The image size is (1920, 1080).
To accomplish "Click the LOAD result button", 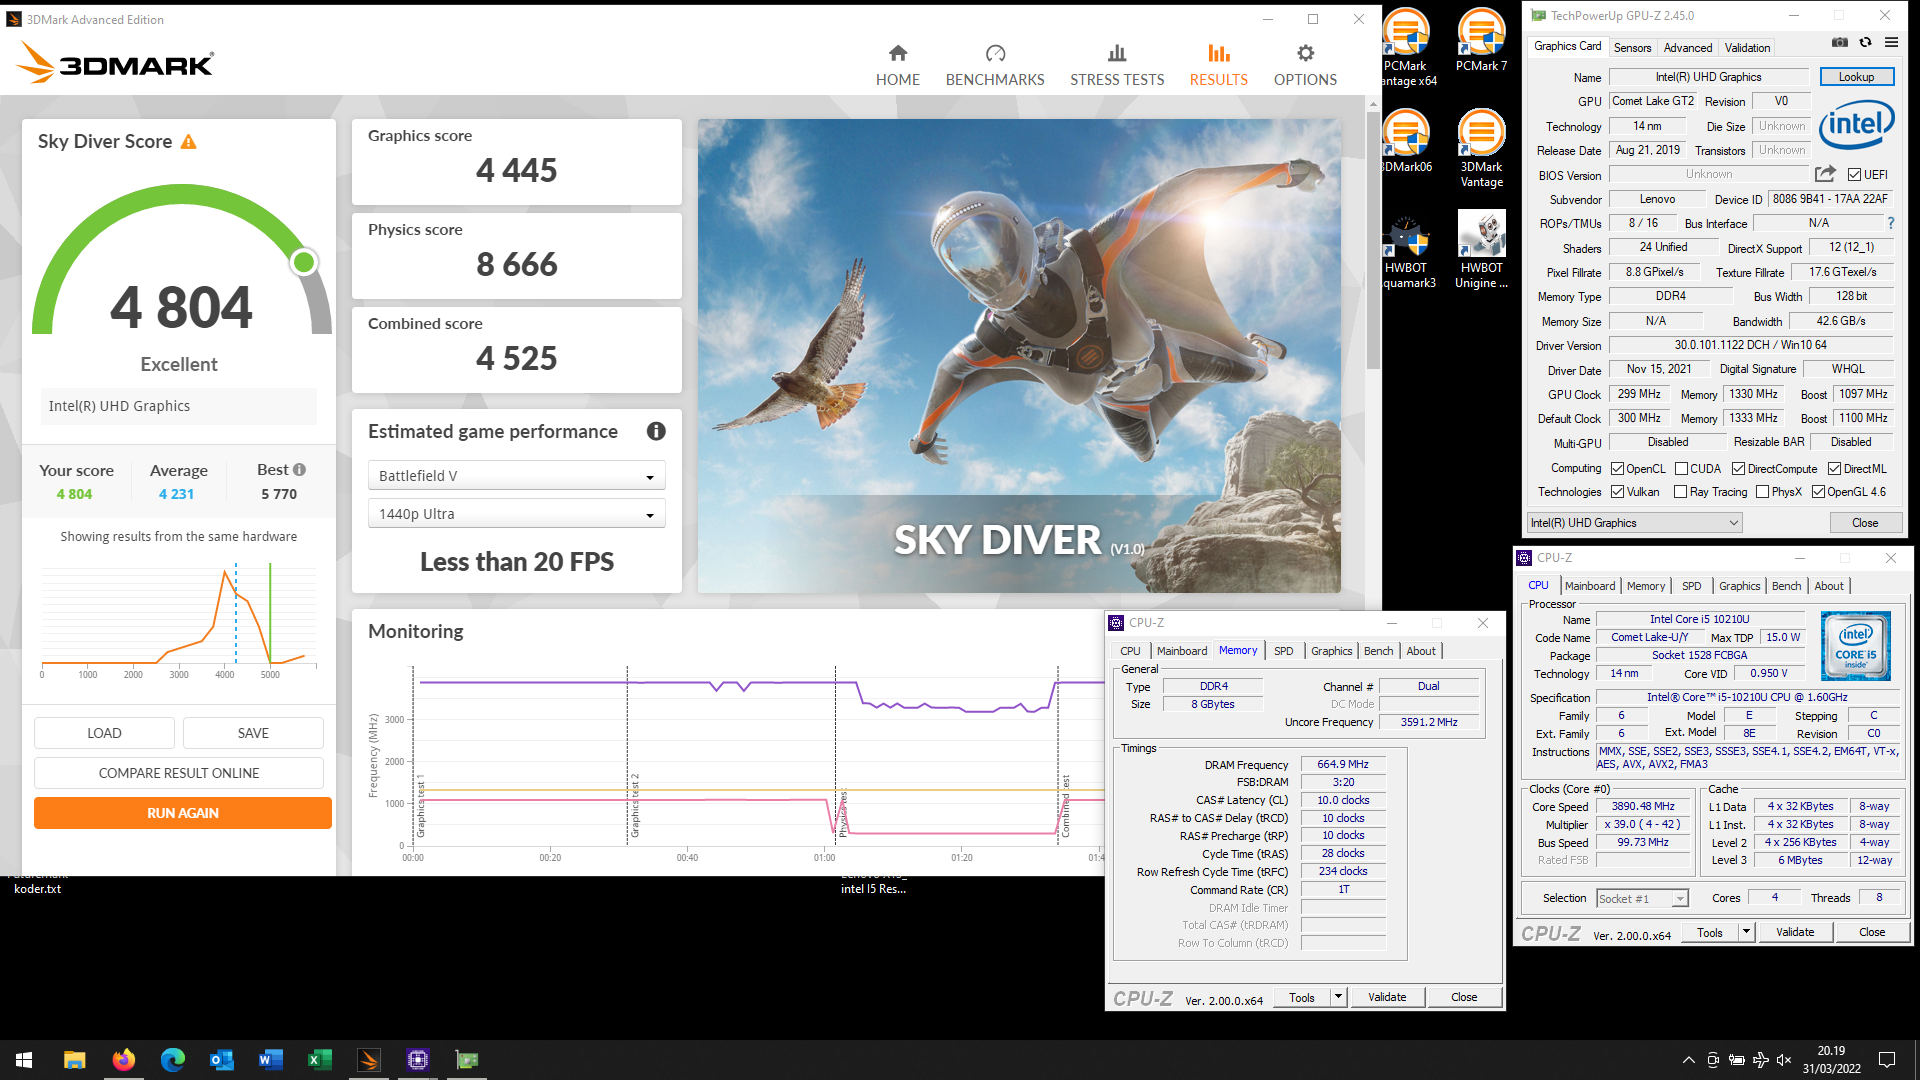I will point(104,733).
